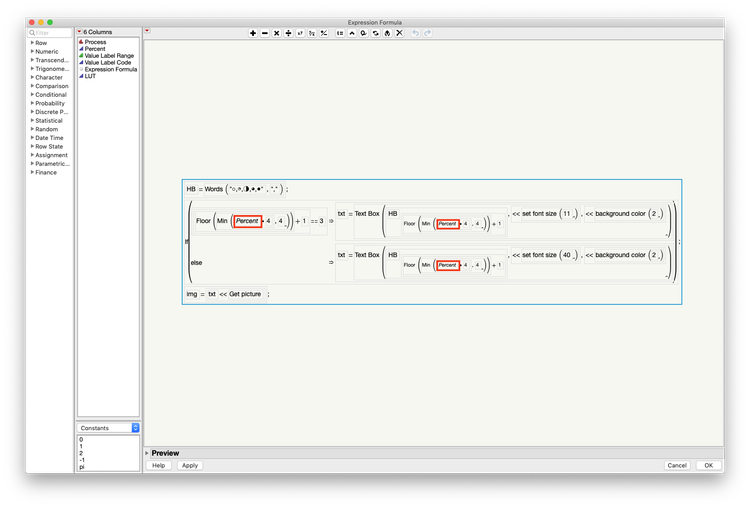Image resolution: width=750 pixels, height=507 pixels.
Task: Click the undo arrow icon
Action: coord(416,33)
